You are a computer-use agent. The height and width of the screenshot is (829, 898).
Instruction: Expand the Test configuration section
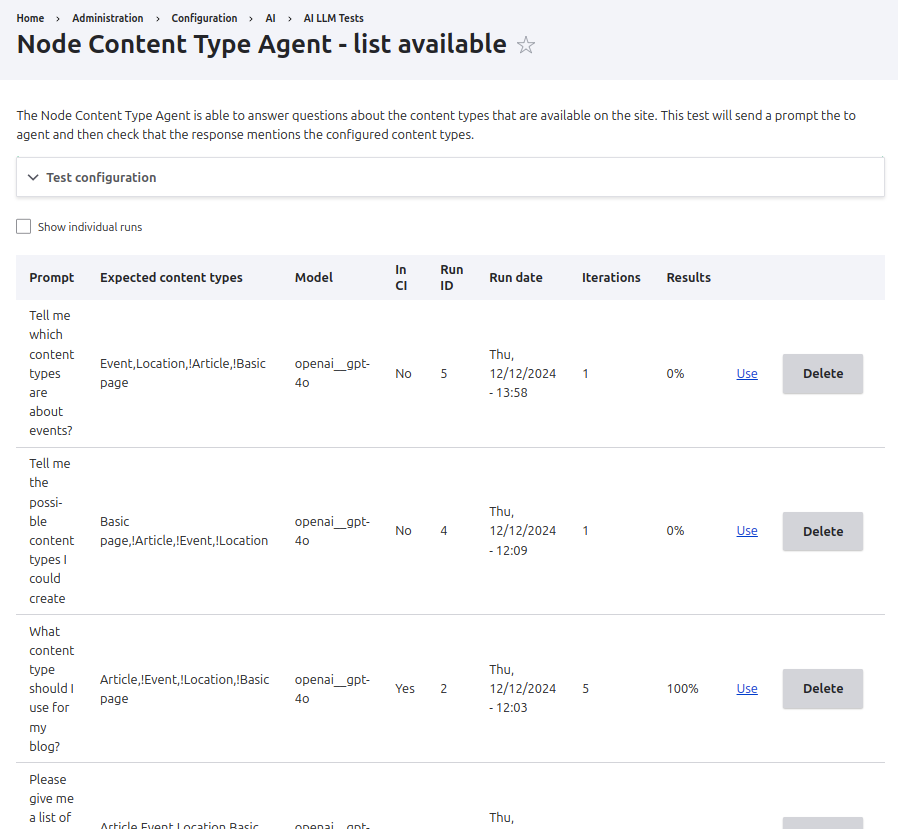[x=101, y=177]
